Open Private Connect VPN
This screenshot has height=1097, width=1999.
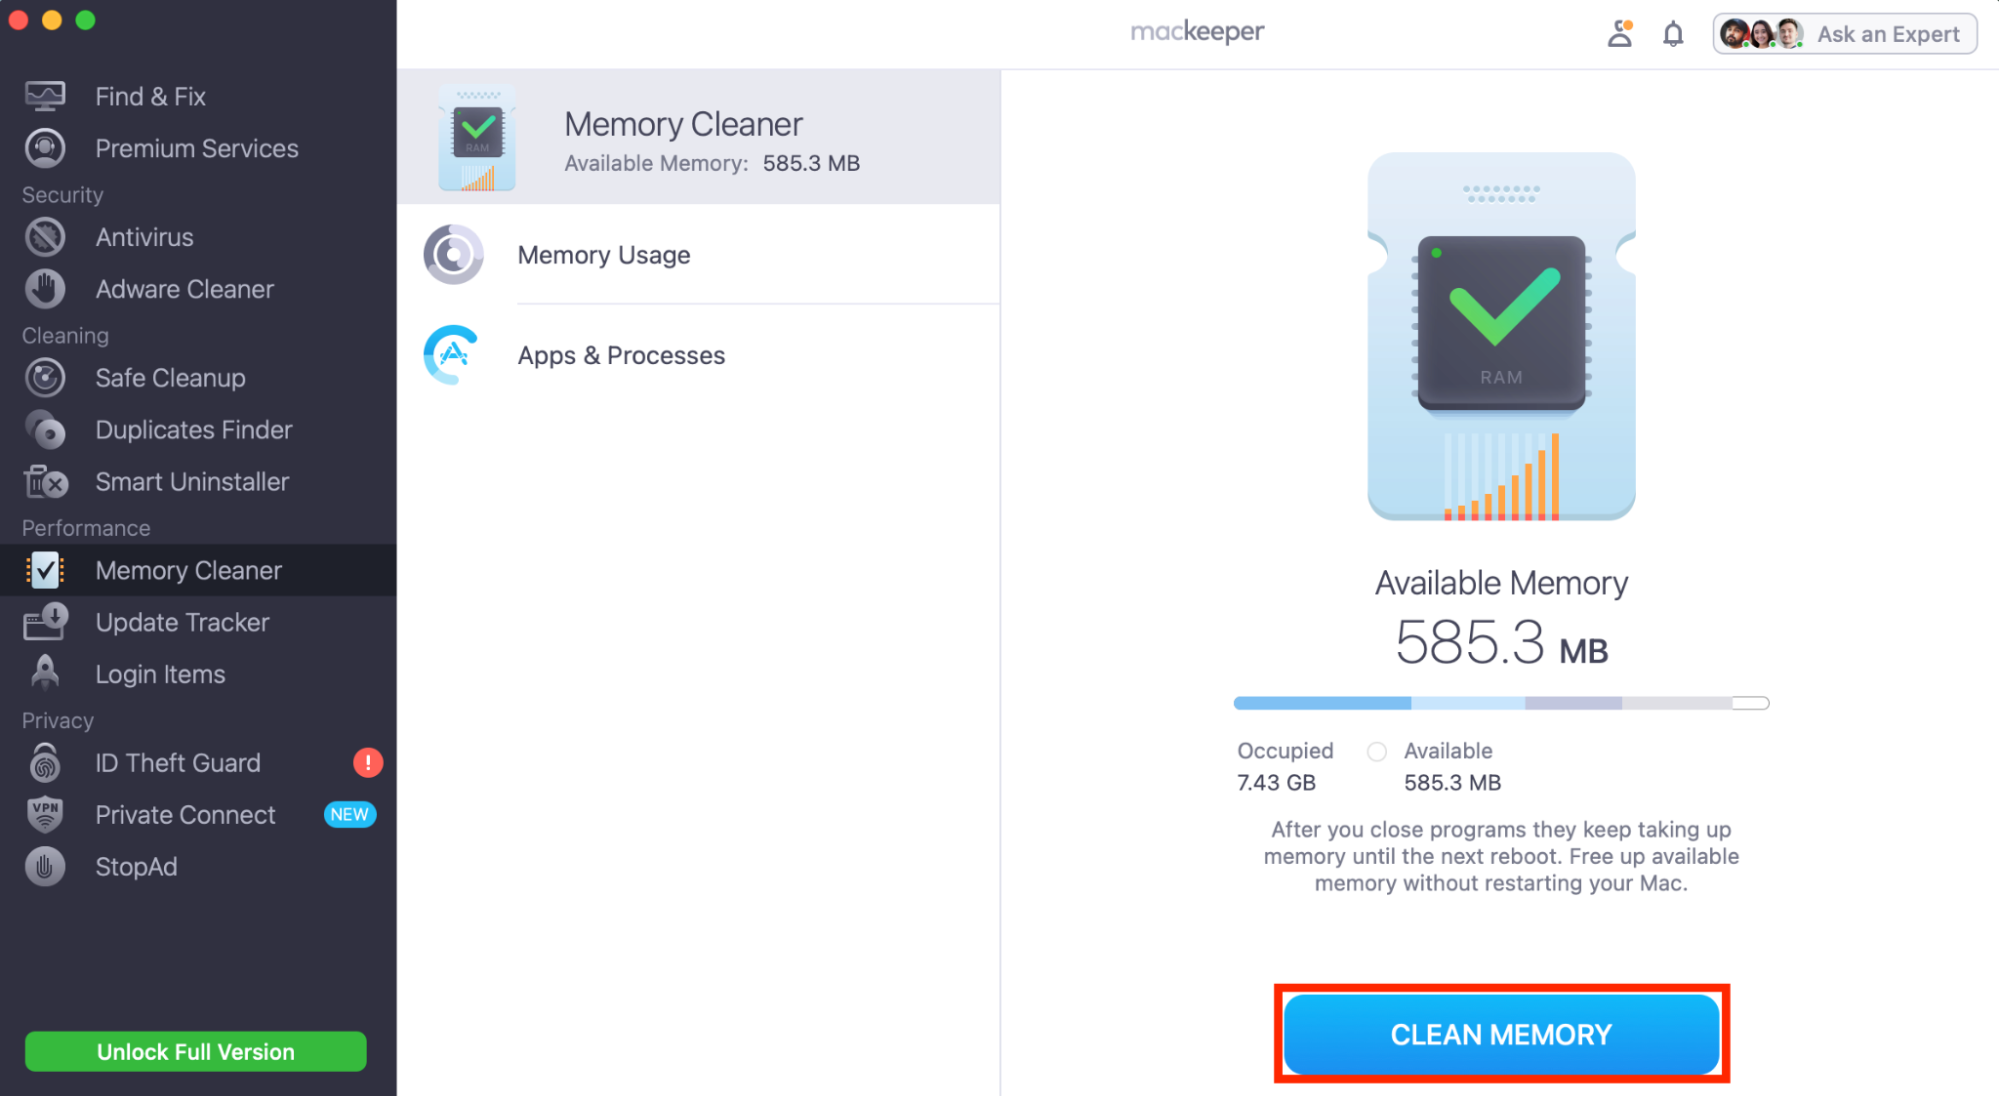185,815
